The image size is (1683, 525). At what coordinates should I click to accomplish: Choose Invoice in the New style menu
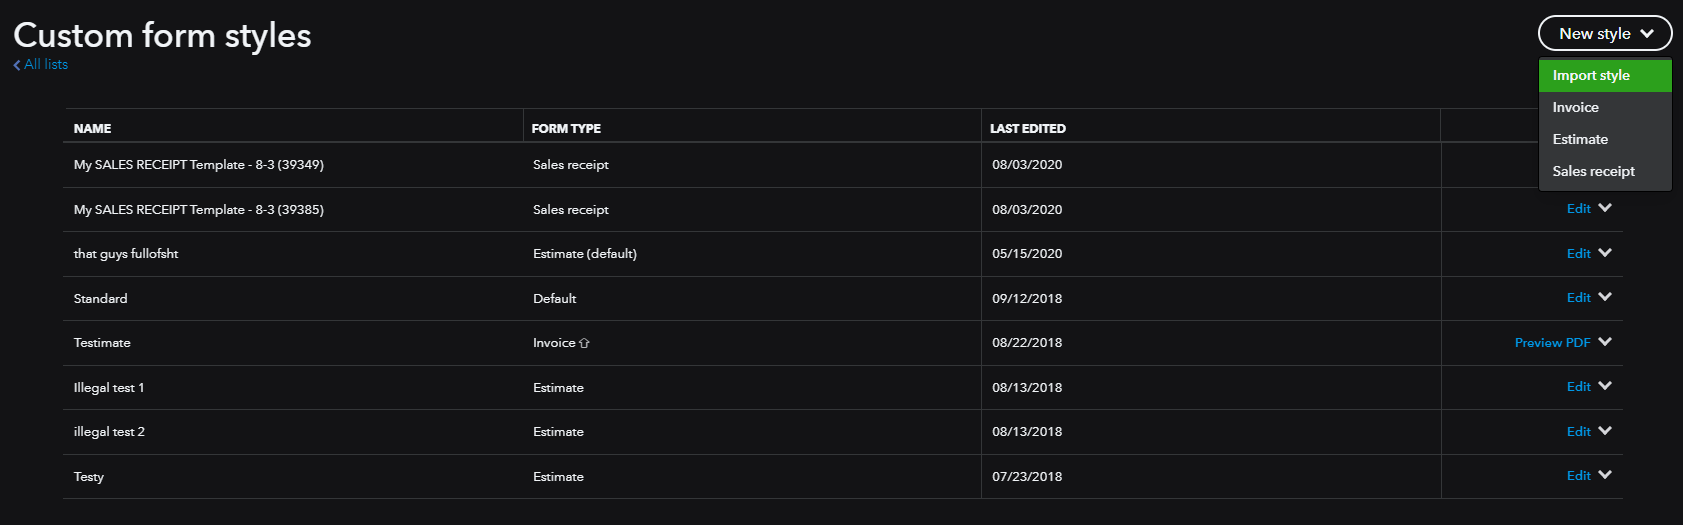[1576, 108]
